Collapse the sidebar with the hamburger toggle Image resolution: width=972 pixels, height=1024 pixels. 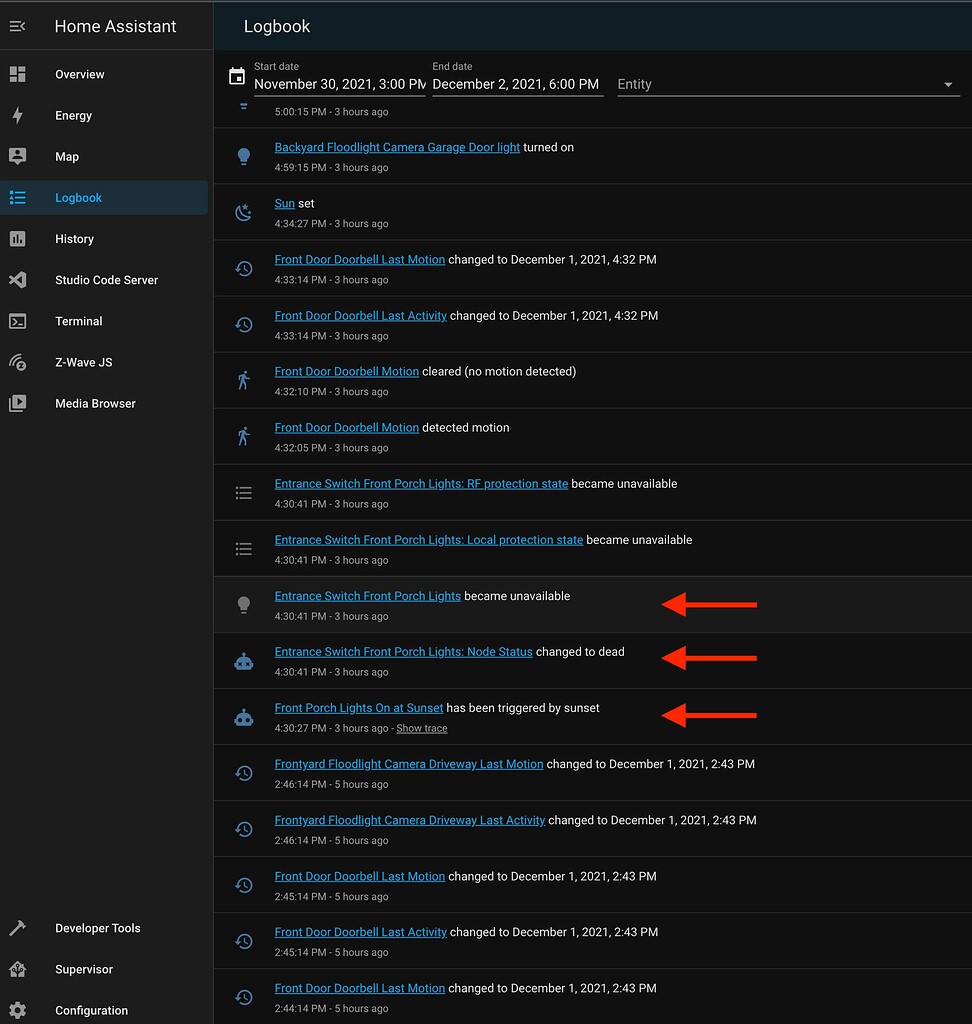(17, 26)
